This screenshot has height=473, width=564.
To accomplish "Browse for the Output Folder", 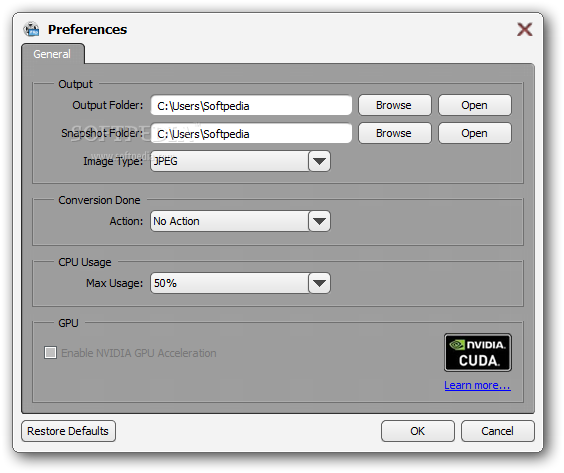I will pos(395,105).
